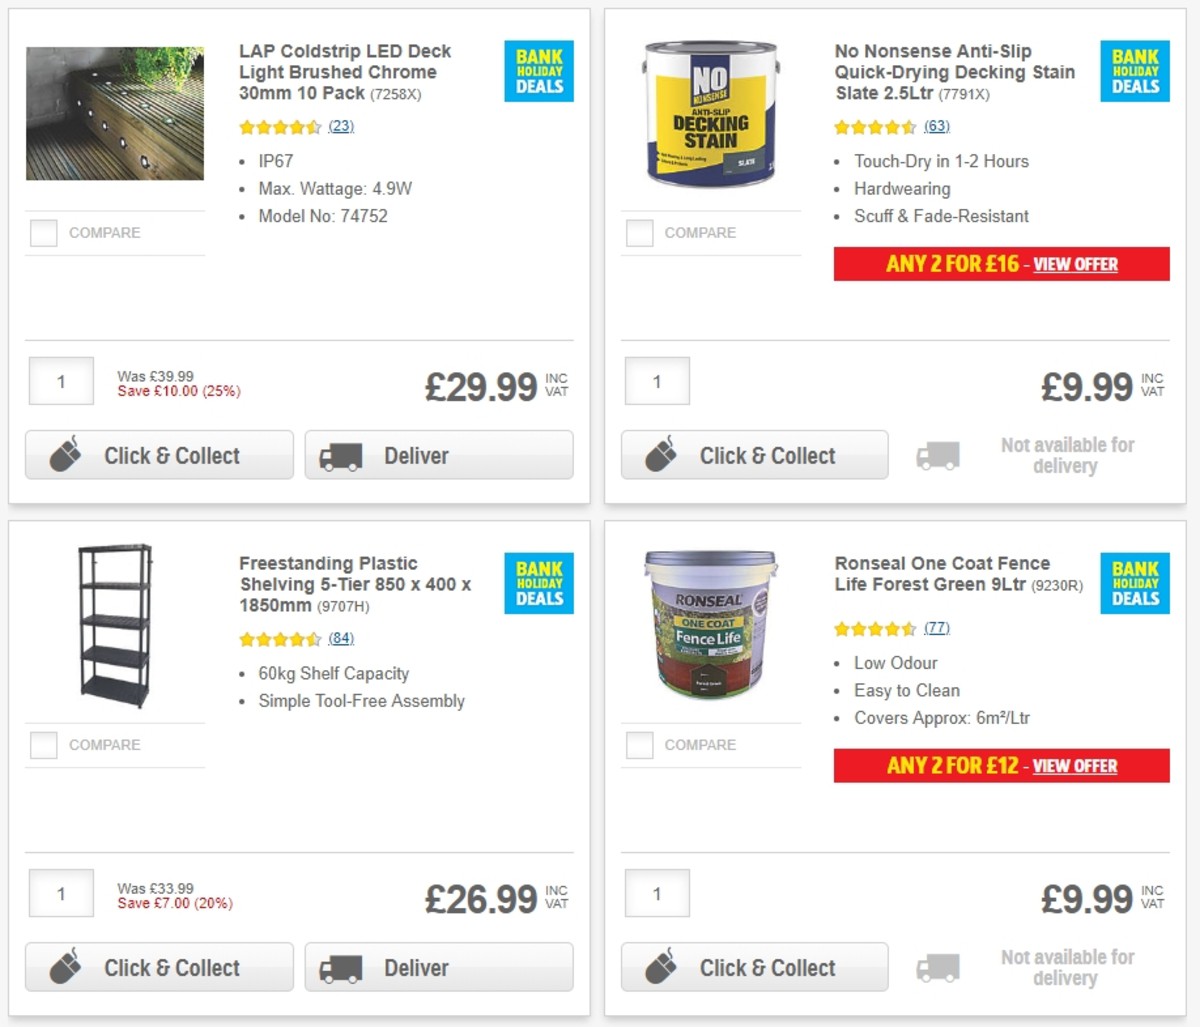Check Compare for the Freestanding Plastic Shelving
1200x1027 pixels.
[x=43, y=744]
